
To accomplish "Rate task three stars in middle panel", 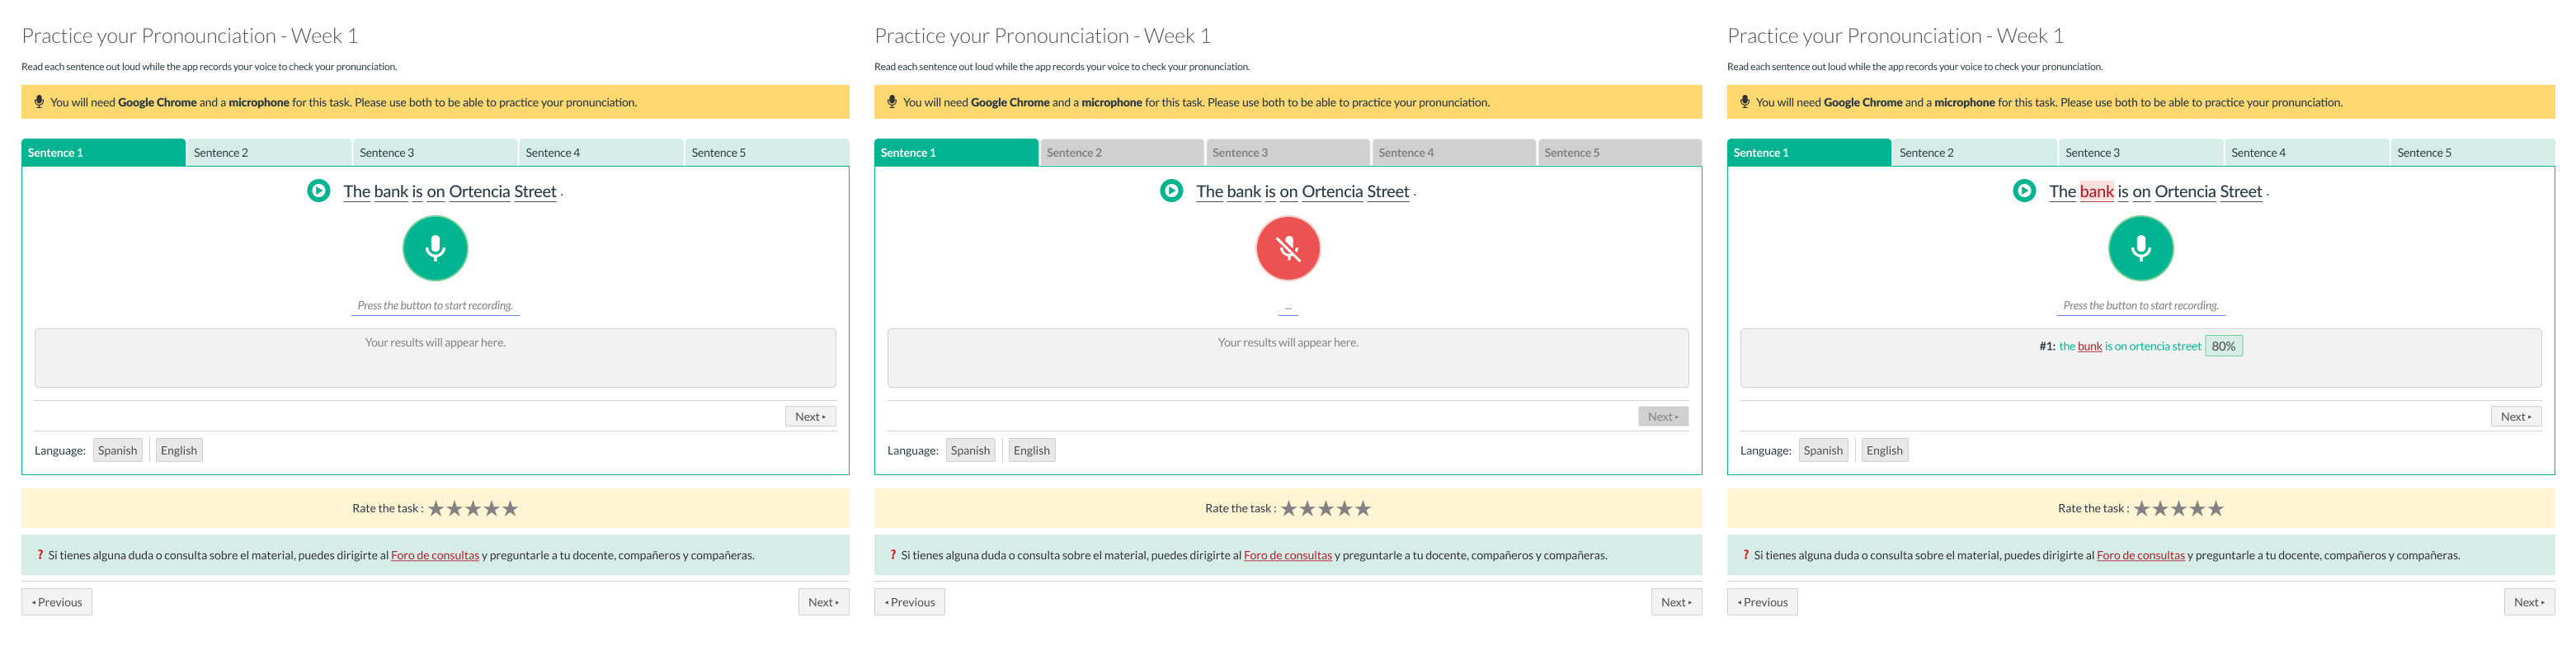I will [x=1326, y=508].
